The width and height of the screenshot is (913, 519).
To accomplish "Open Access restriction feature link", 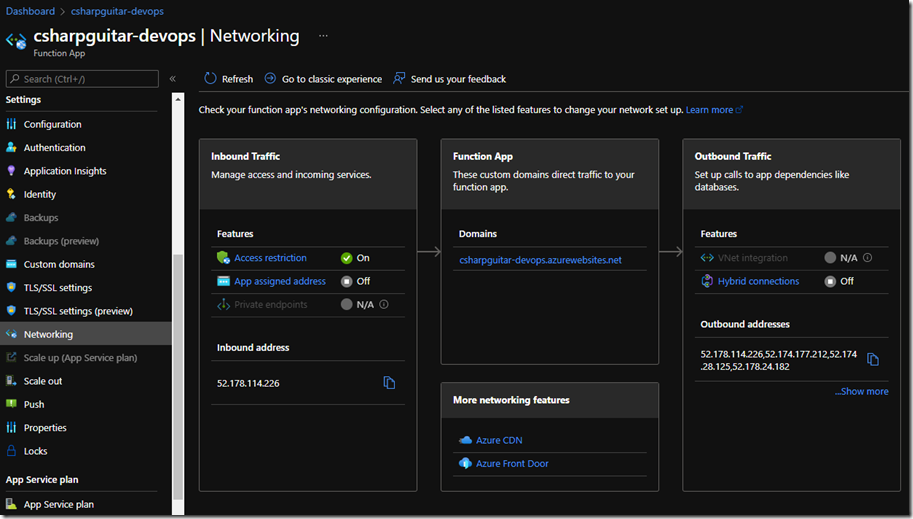I will [270, 257].
